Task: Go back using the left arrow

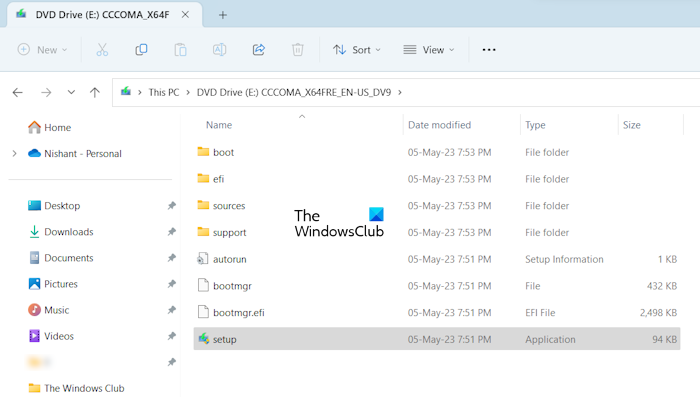Action: click(x=17, y=92)
